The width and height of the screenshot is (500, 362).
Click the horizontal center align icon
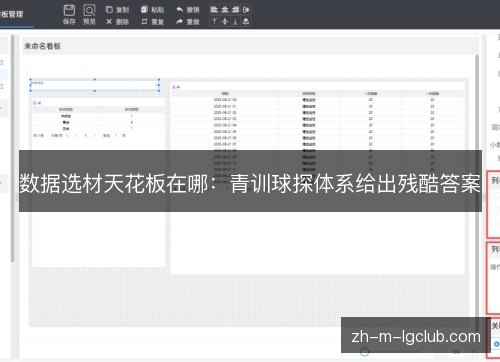click(225, 10)
